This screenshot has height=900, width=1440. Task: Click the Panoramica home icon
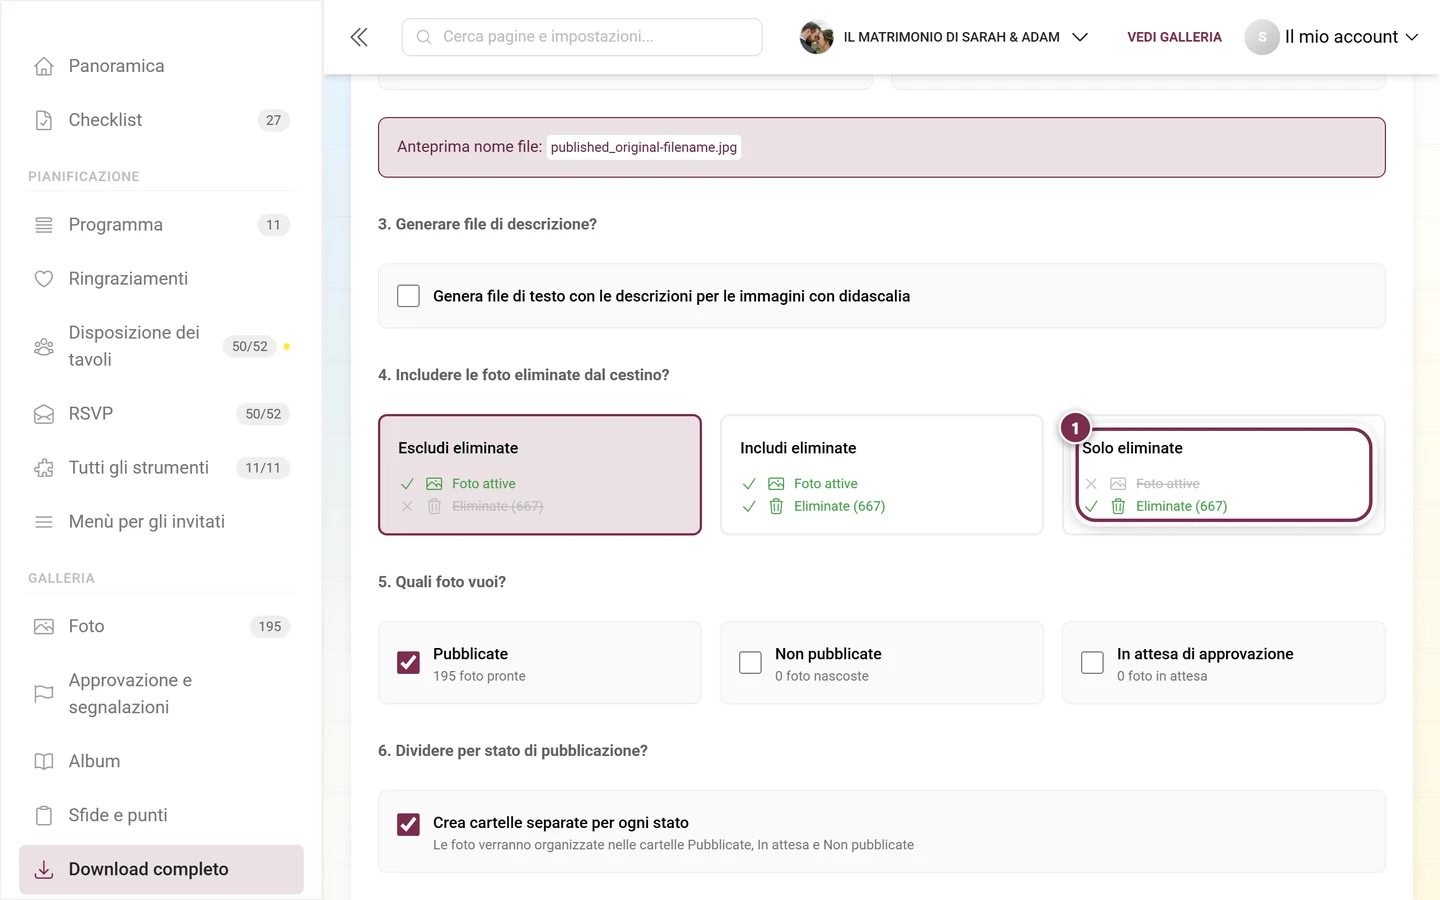[x=44, y=66]
